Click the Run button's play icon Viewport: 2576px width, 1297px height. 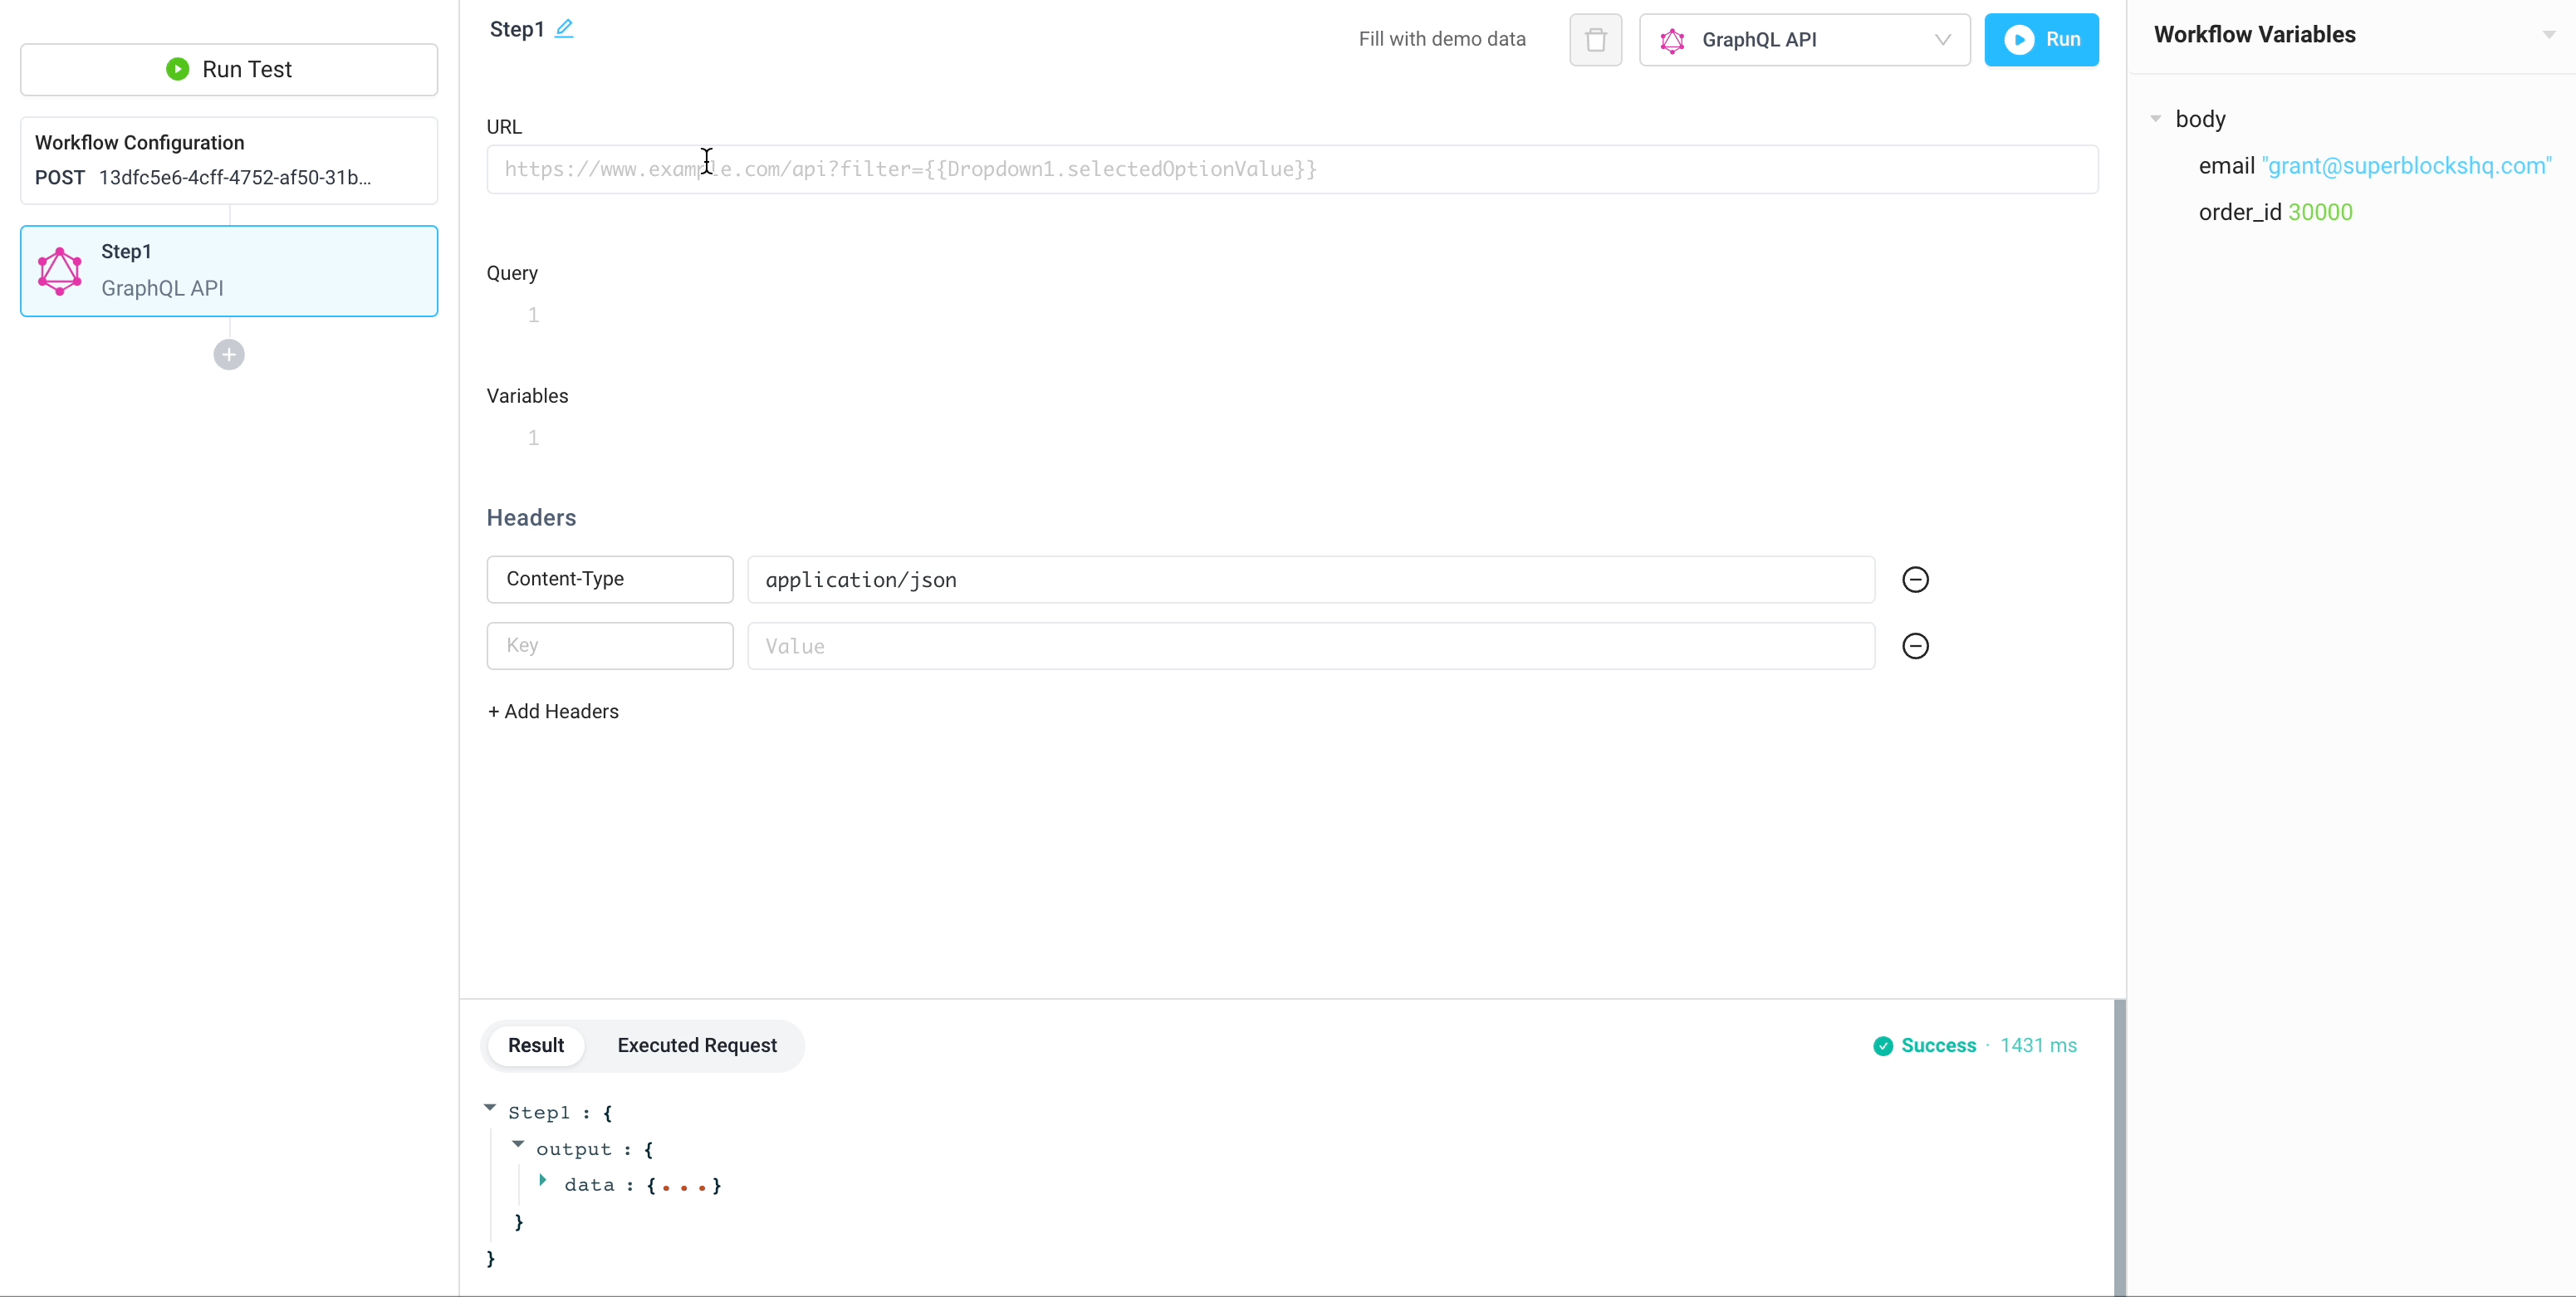pyautogui.click(x=2021, y=40)
